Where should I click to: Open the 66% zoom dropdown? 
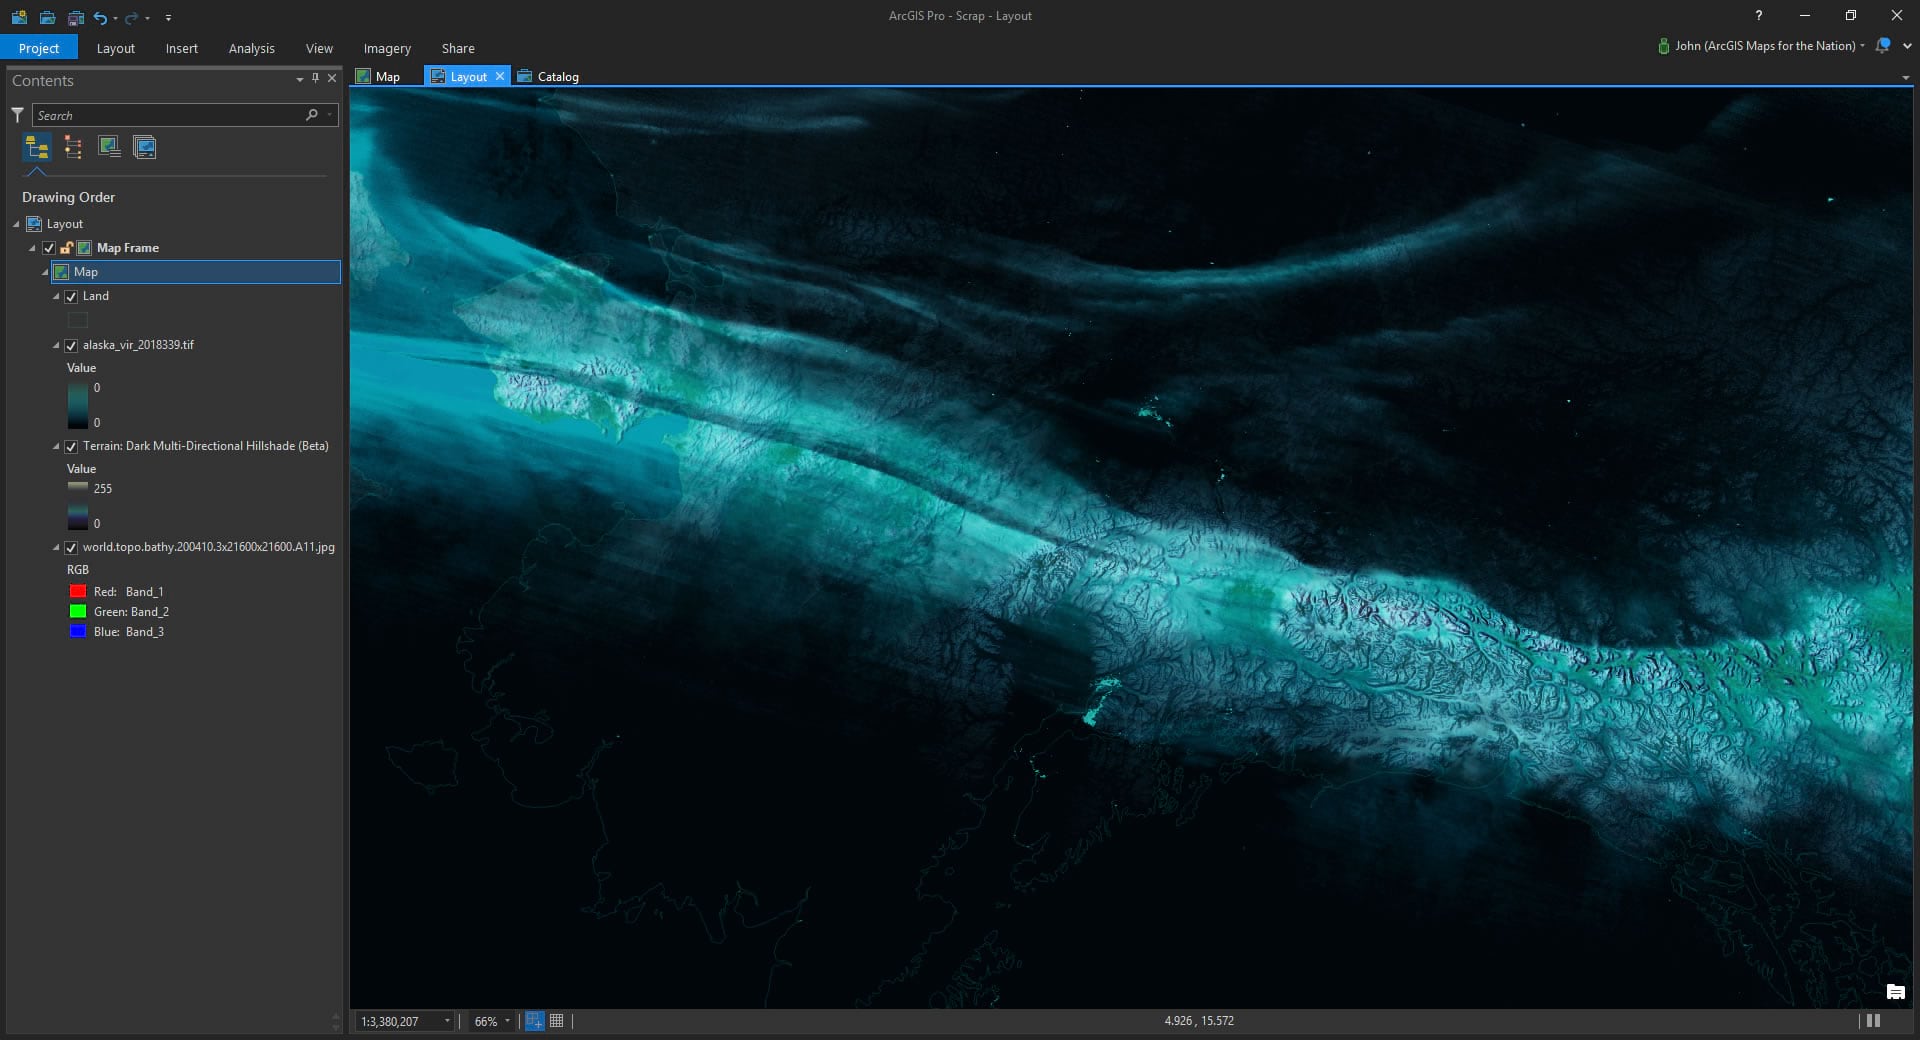point(507,1021)
